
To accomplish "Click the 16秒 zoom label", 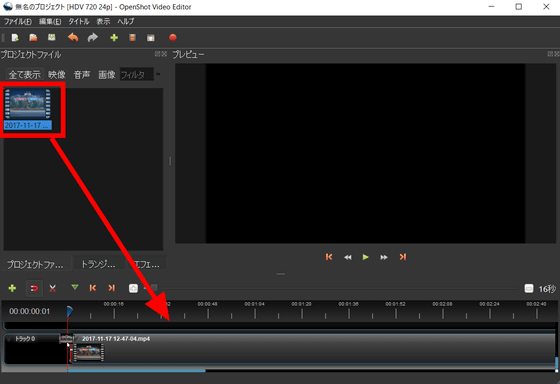I will (547, 289).
